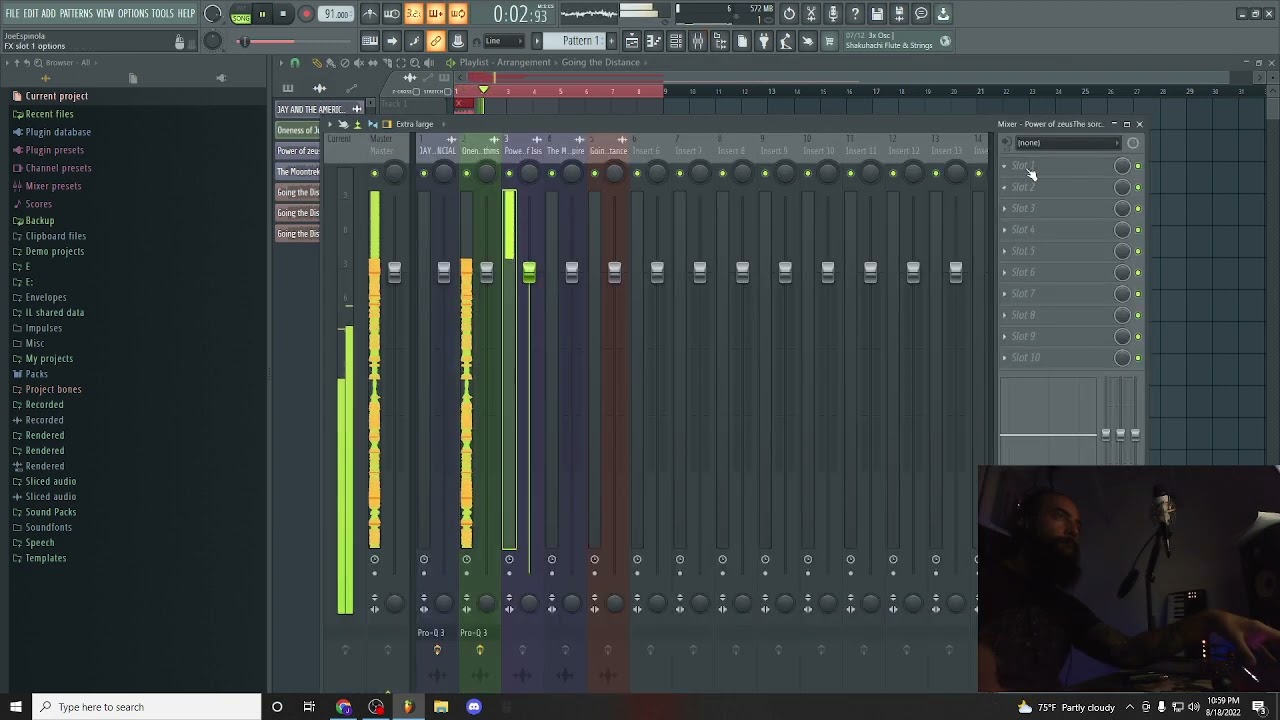Click the tempo 91.000 field
The width and height of the screenshot is (1280, 720).
point(337,14)
